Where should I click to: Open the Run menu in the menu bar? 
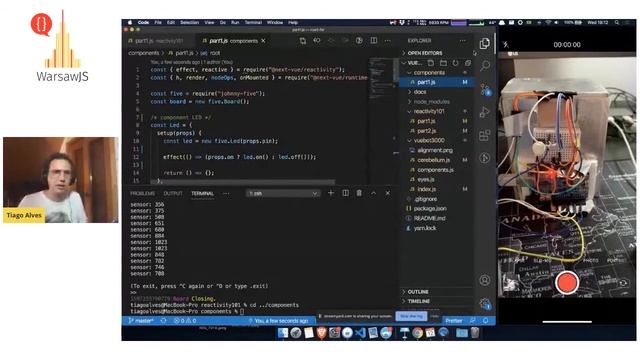coord(235,22)
